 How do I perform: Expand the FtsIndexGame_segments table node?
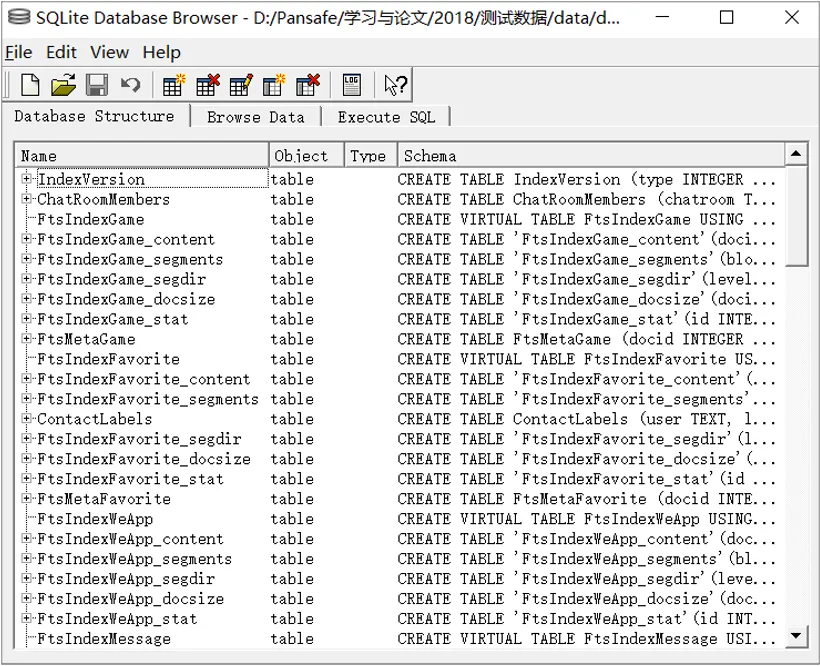point(26,259)
